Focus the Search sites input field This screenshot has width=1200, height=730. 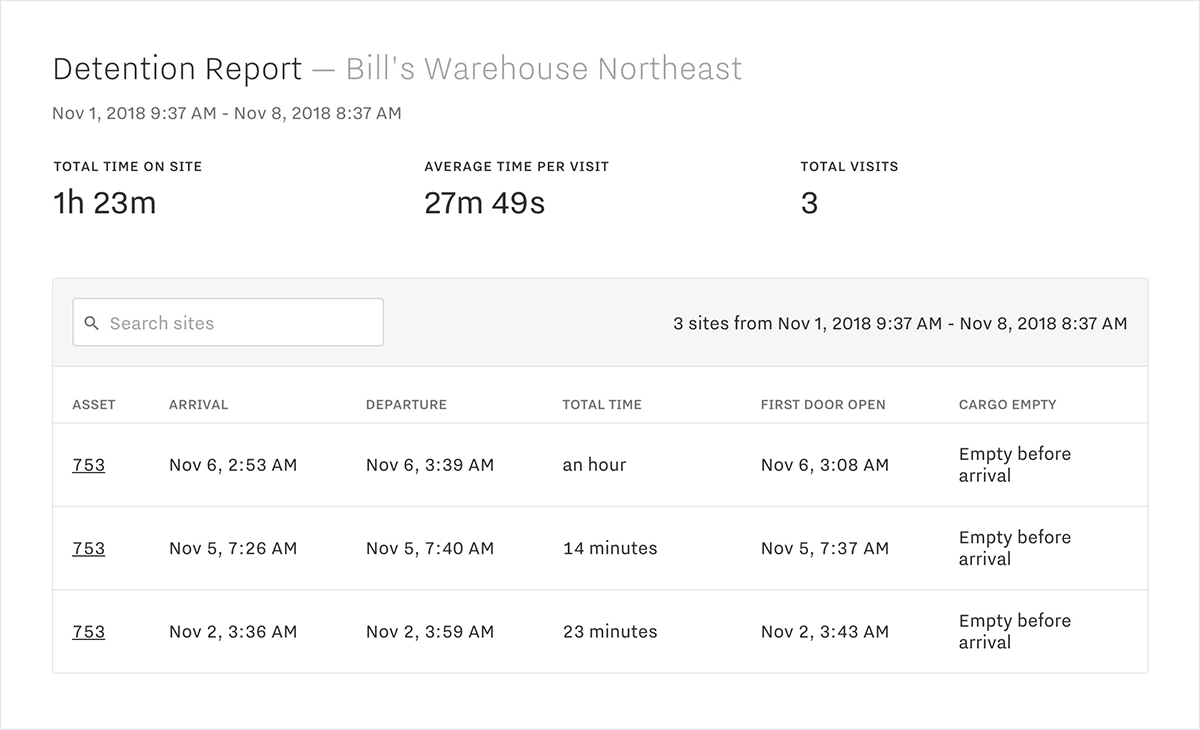[240, 323]
